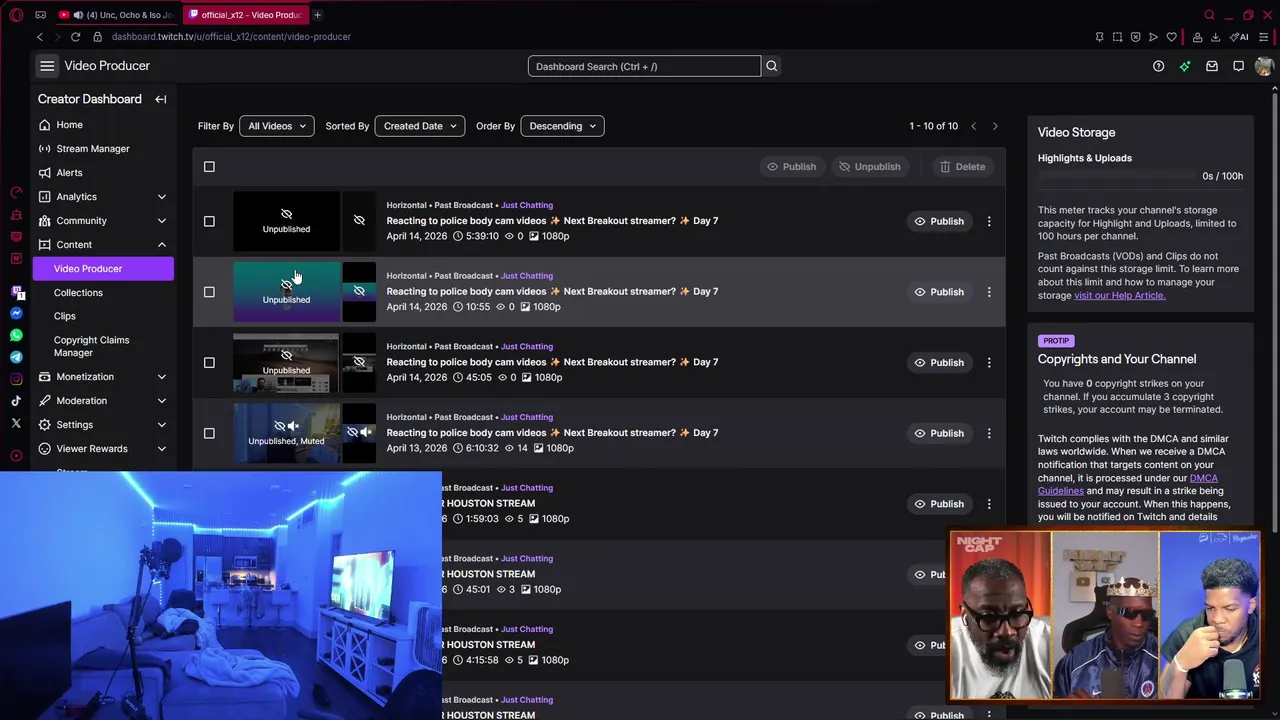Go to next page of videos arrow

tap(995, 126)
